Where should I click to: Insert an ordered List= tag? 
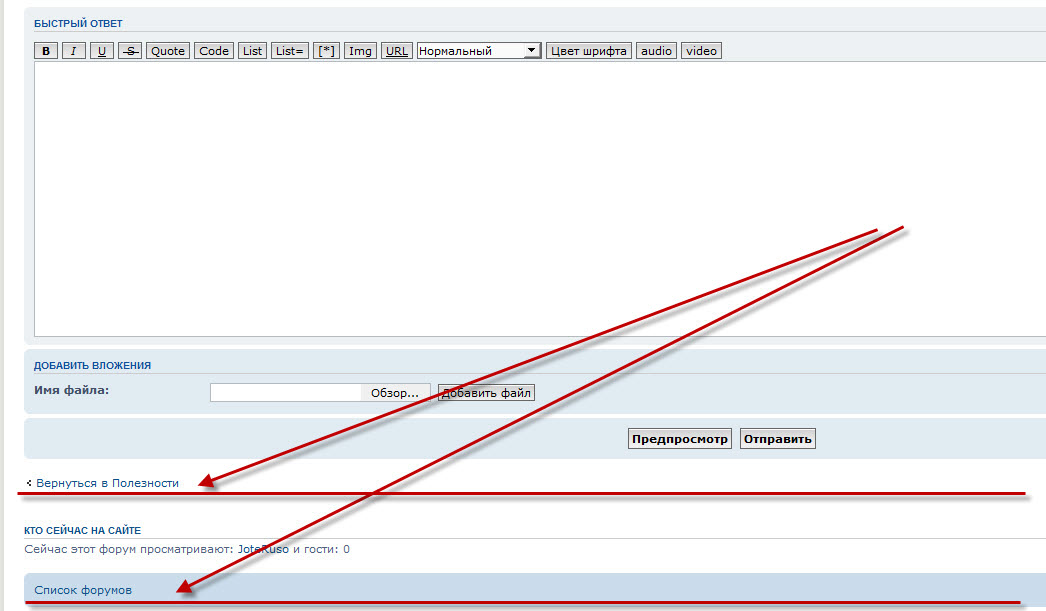click(x=290, y=51)
